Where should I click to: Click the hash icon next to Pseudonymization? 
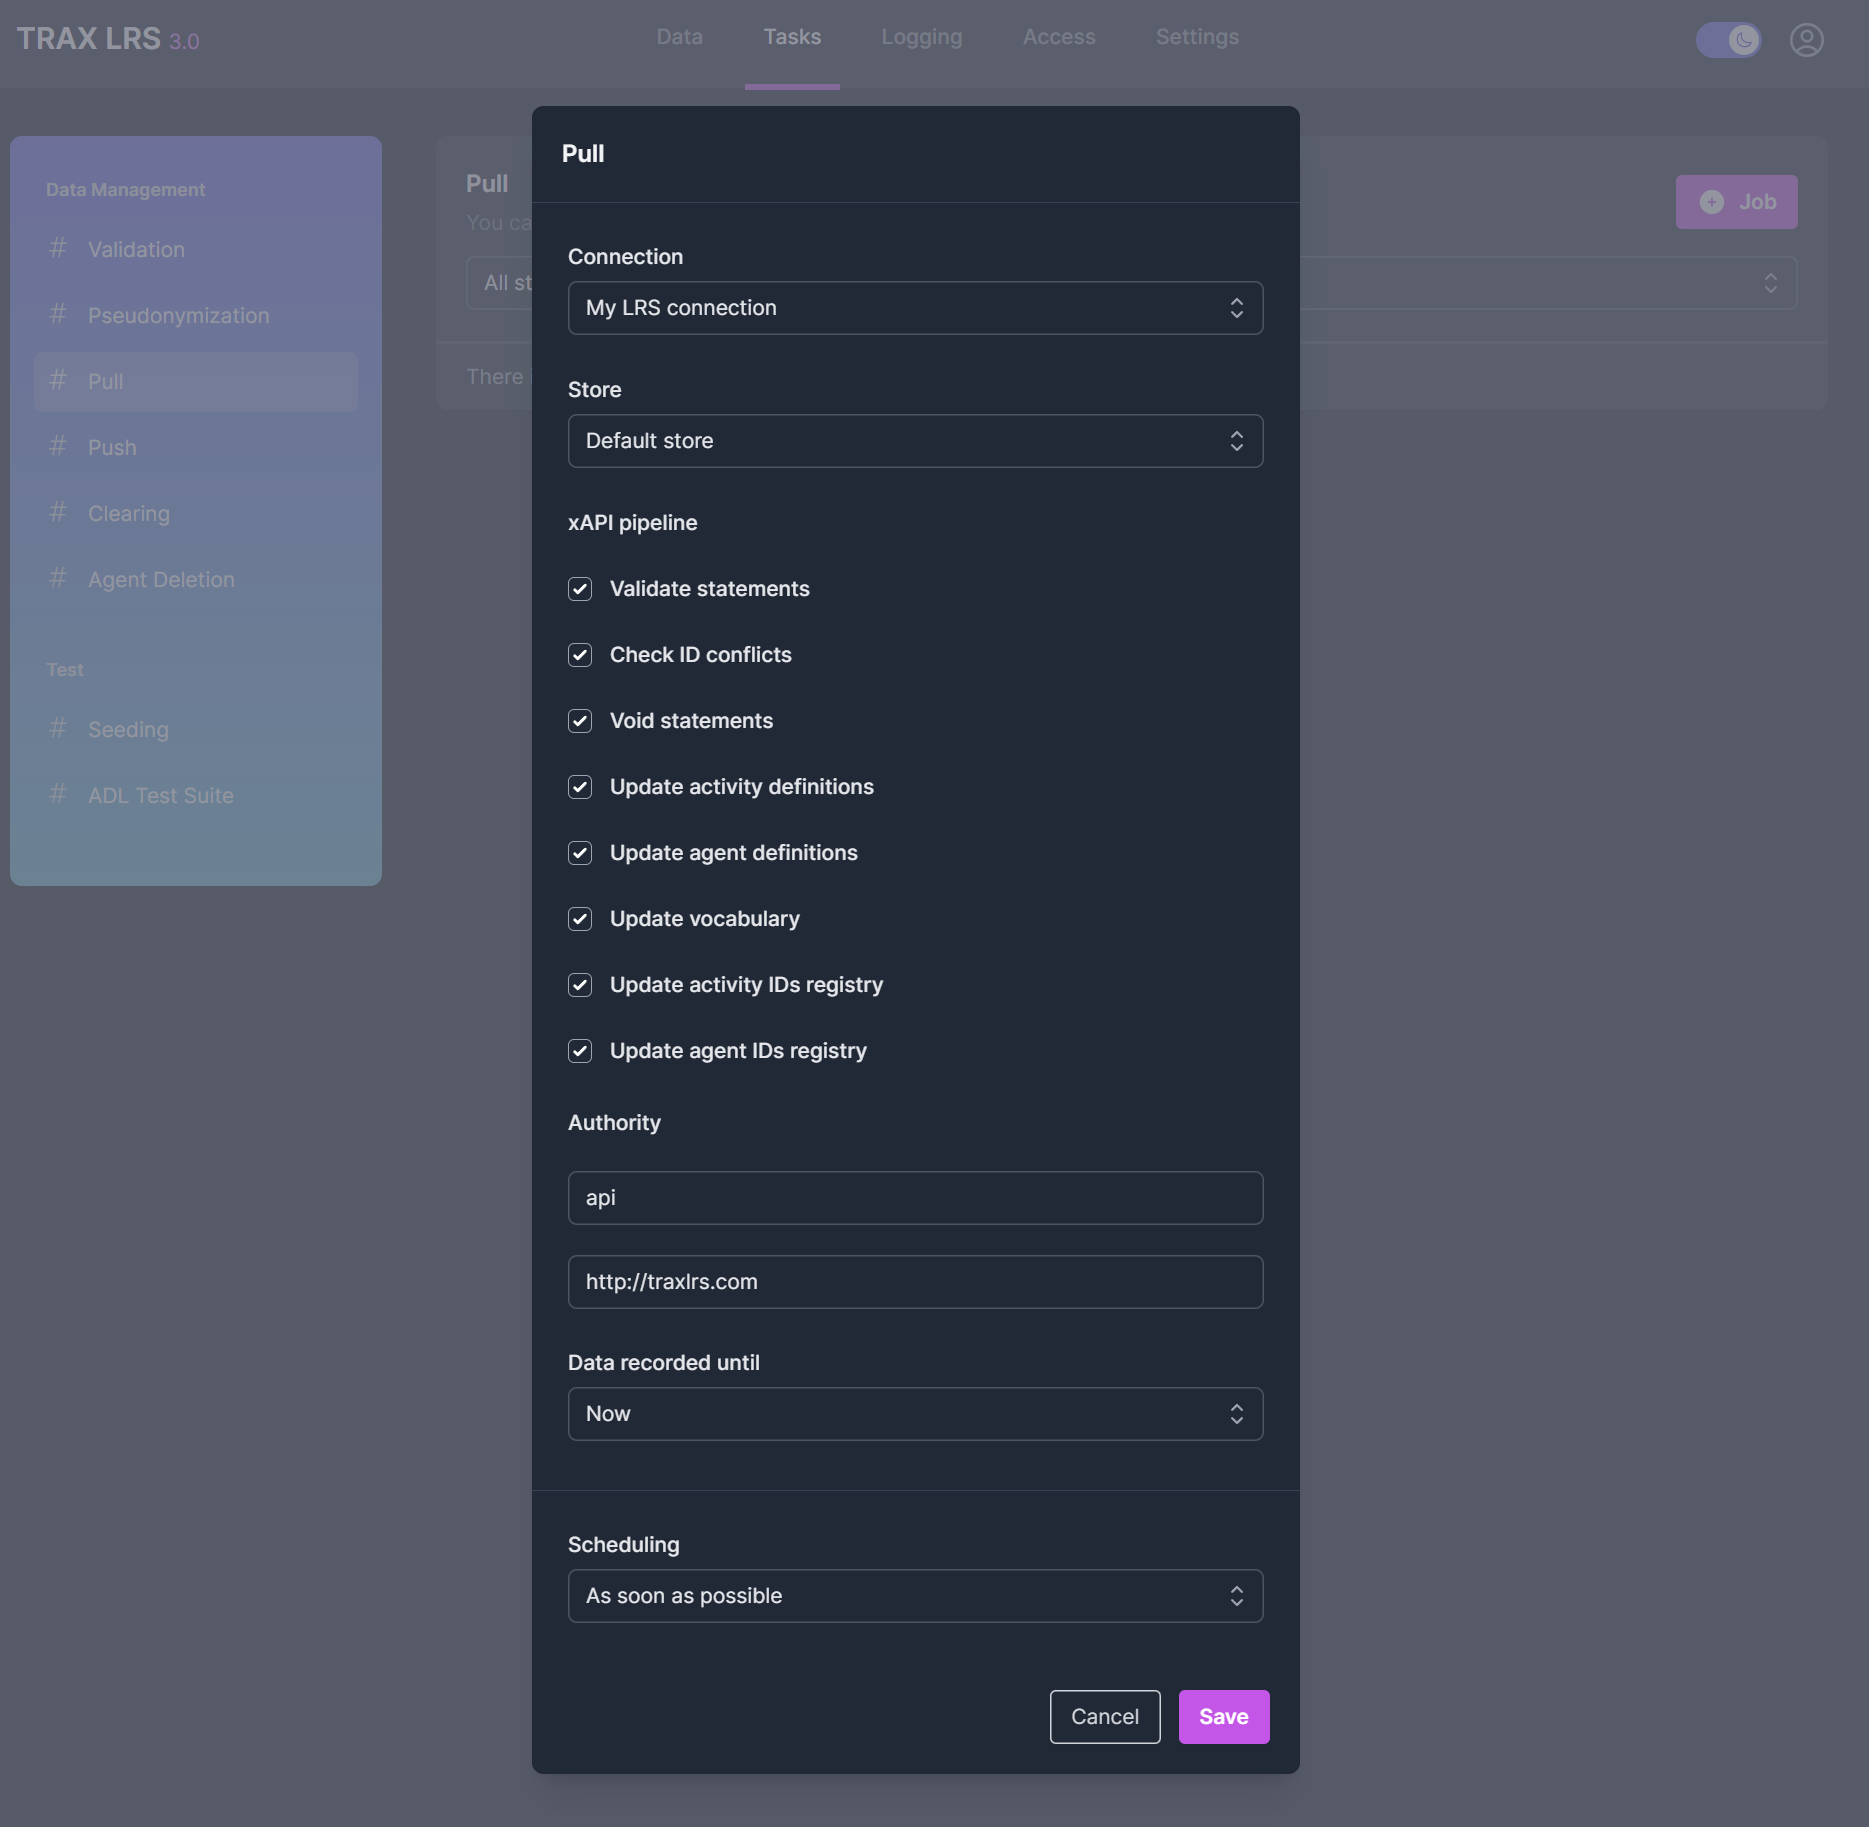58,314
